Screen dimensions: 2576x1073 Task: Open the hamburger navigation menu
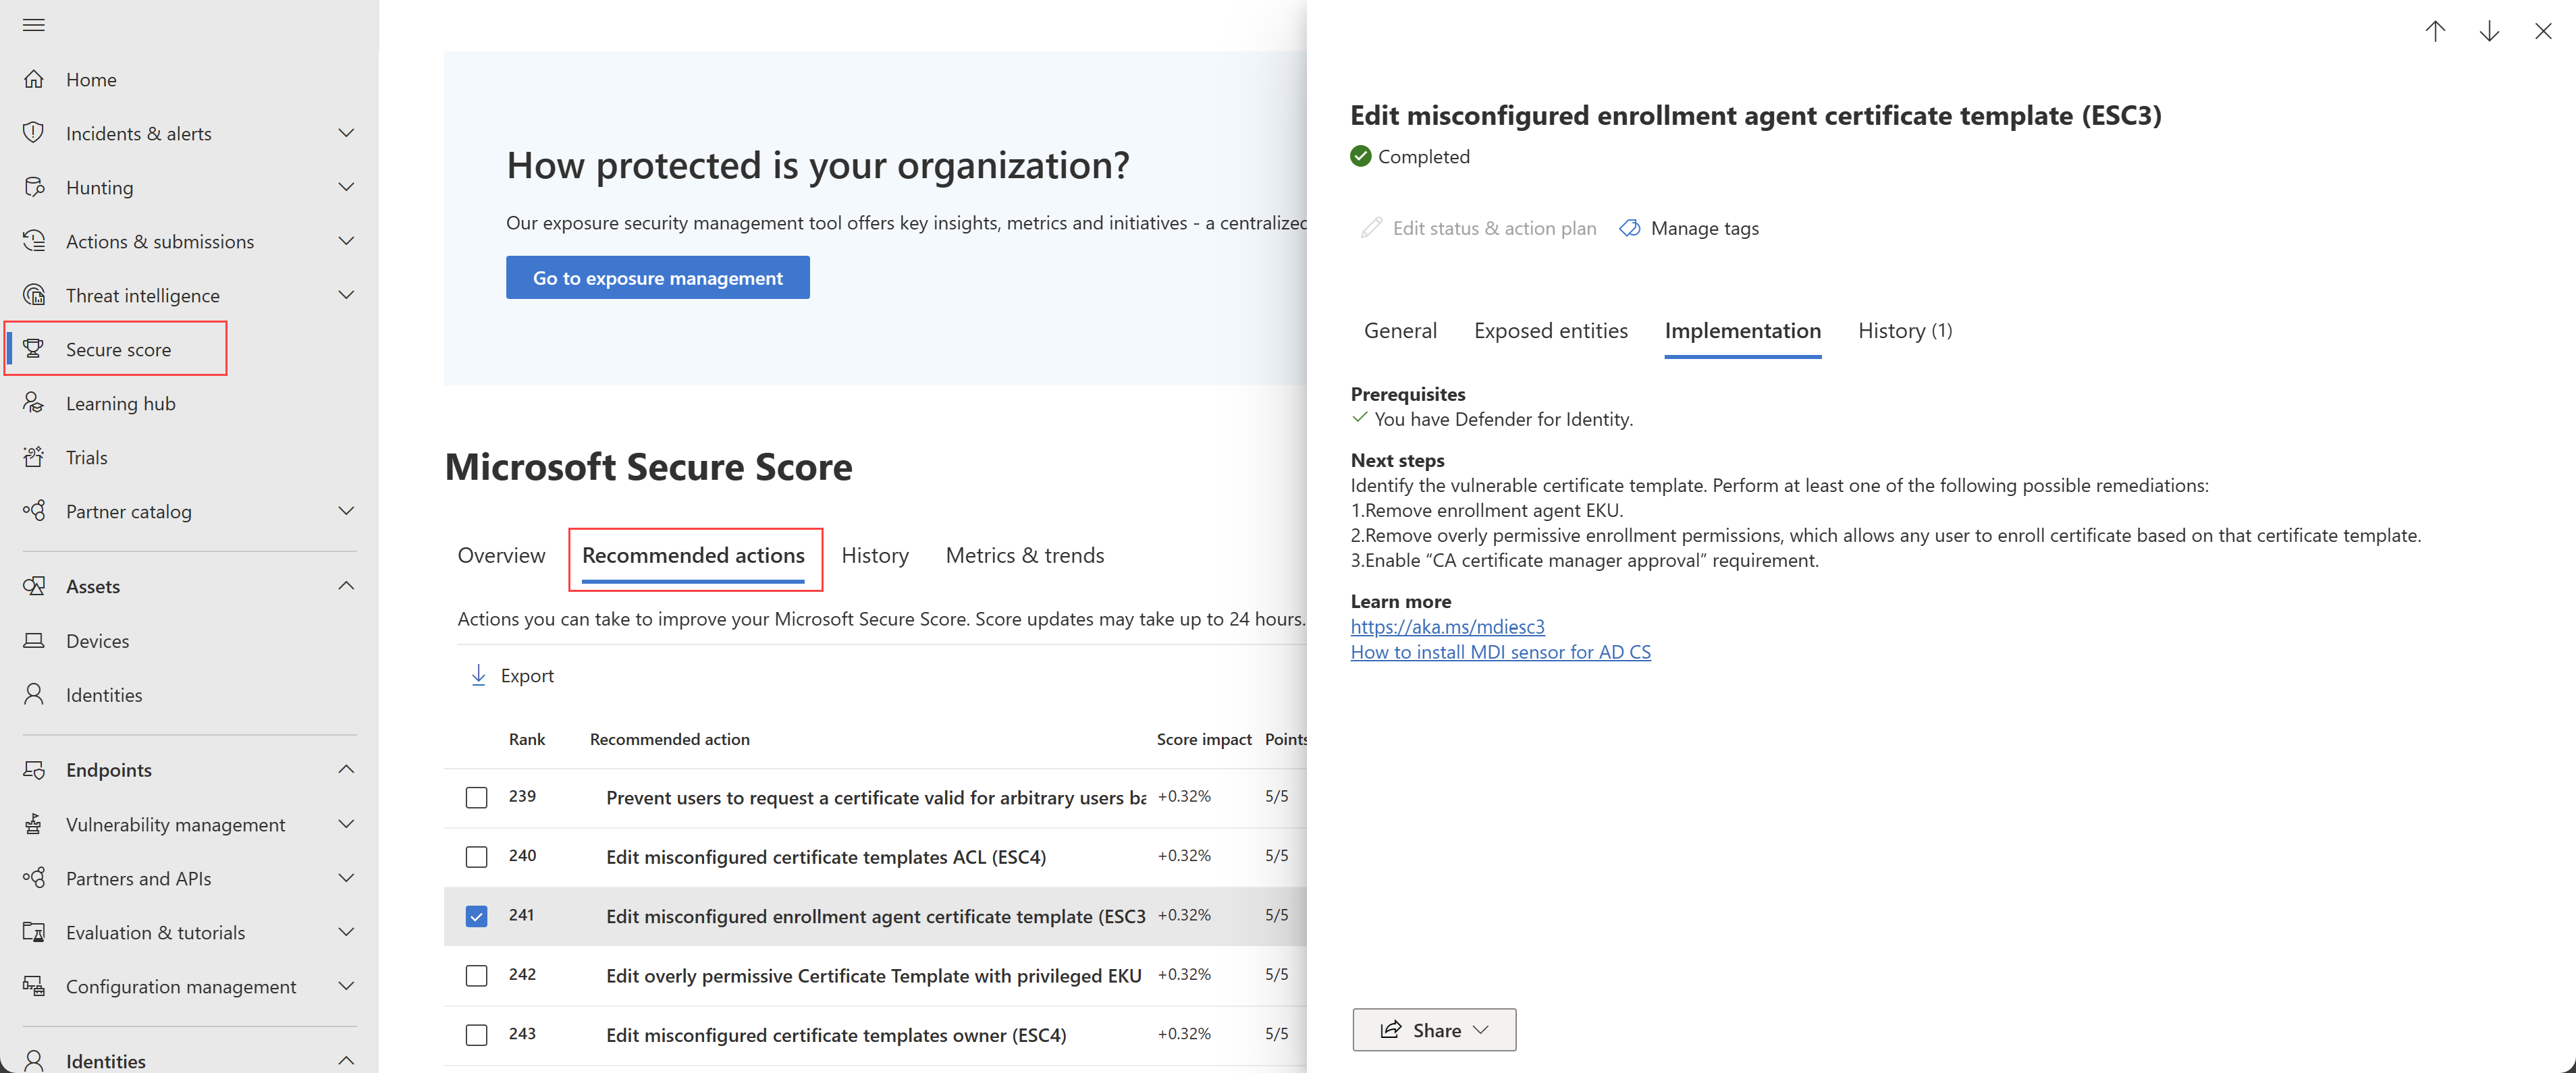[x=34, y=25]
